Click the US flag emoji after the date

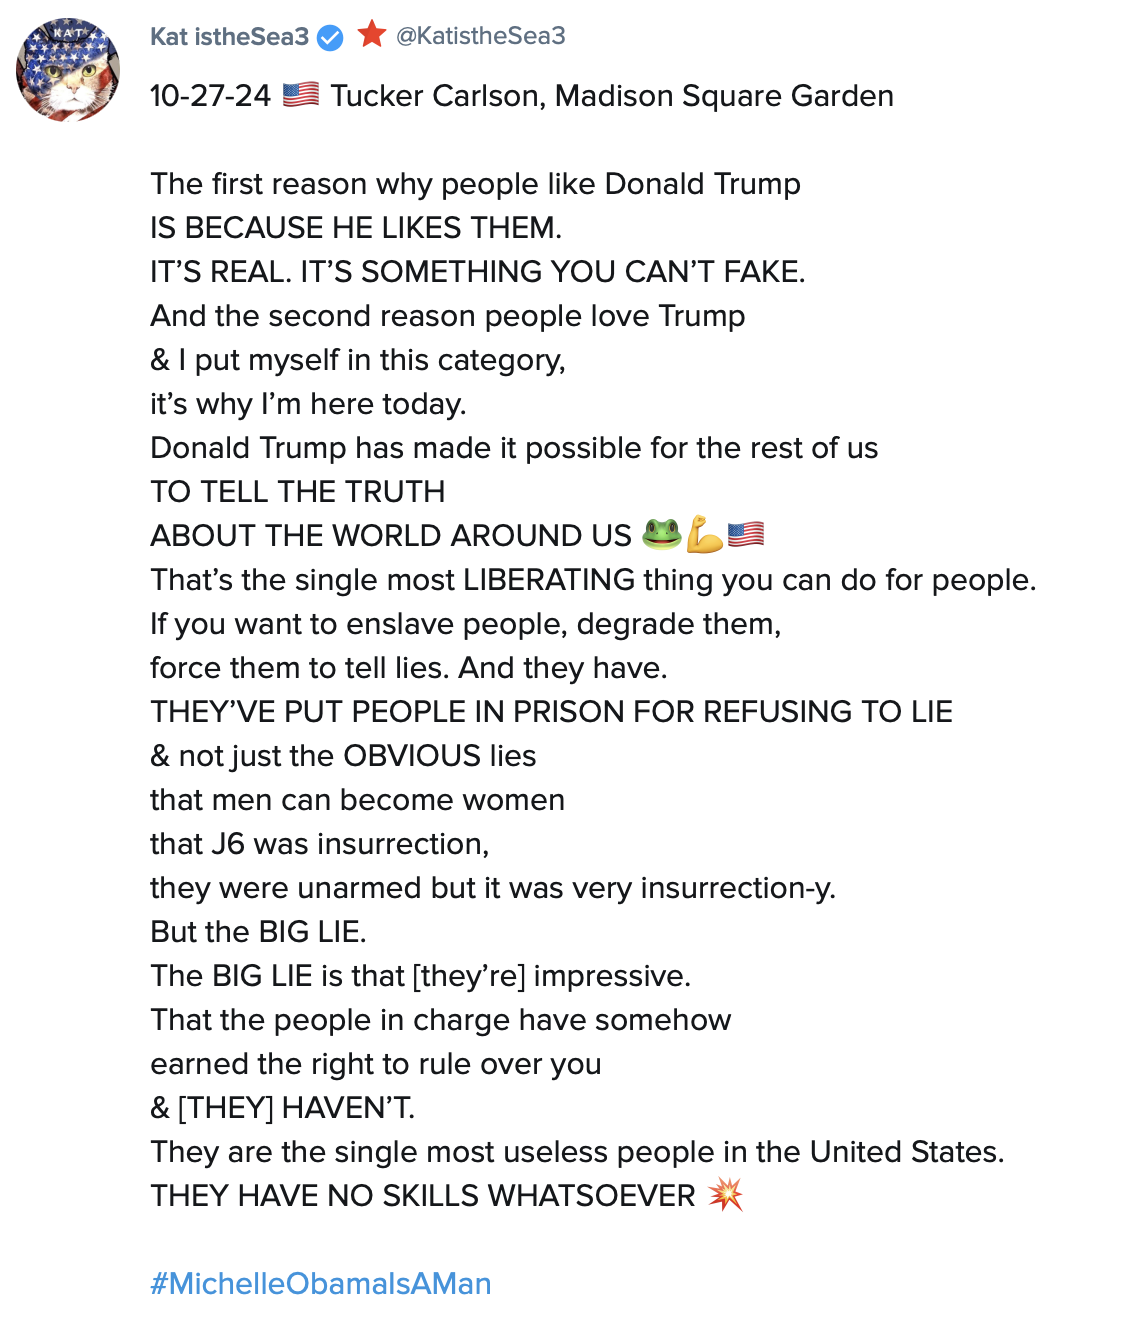click(300, 95)
